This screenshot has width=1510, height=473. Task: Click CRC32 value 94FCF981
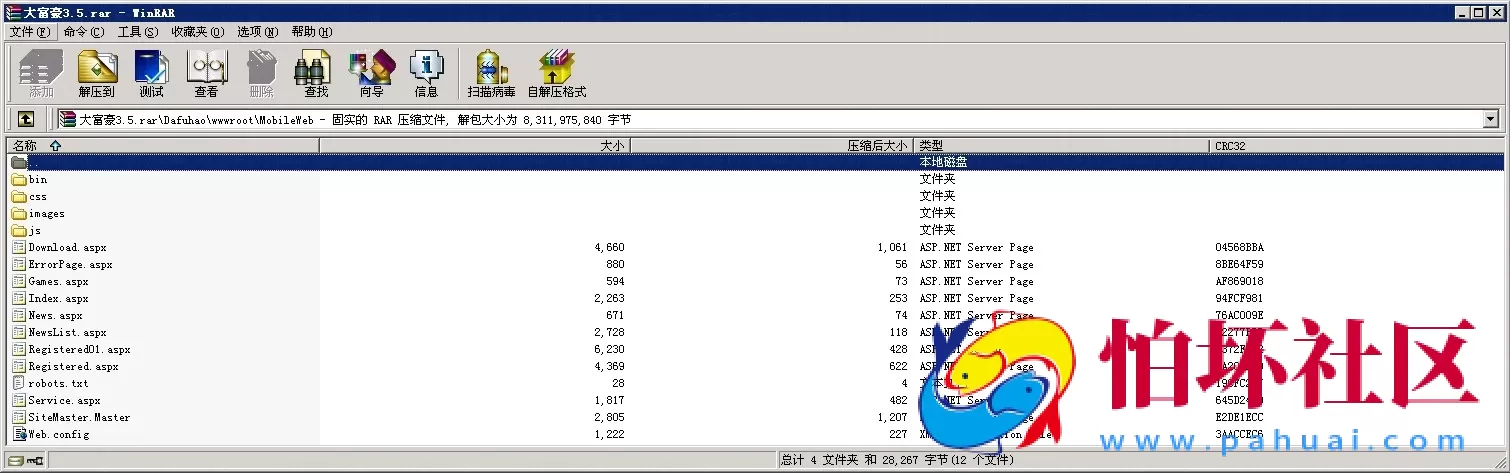pyautogui.click(x=1239, y=299)
